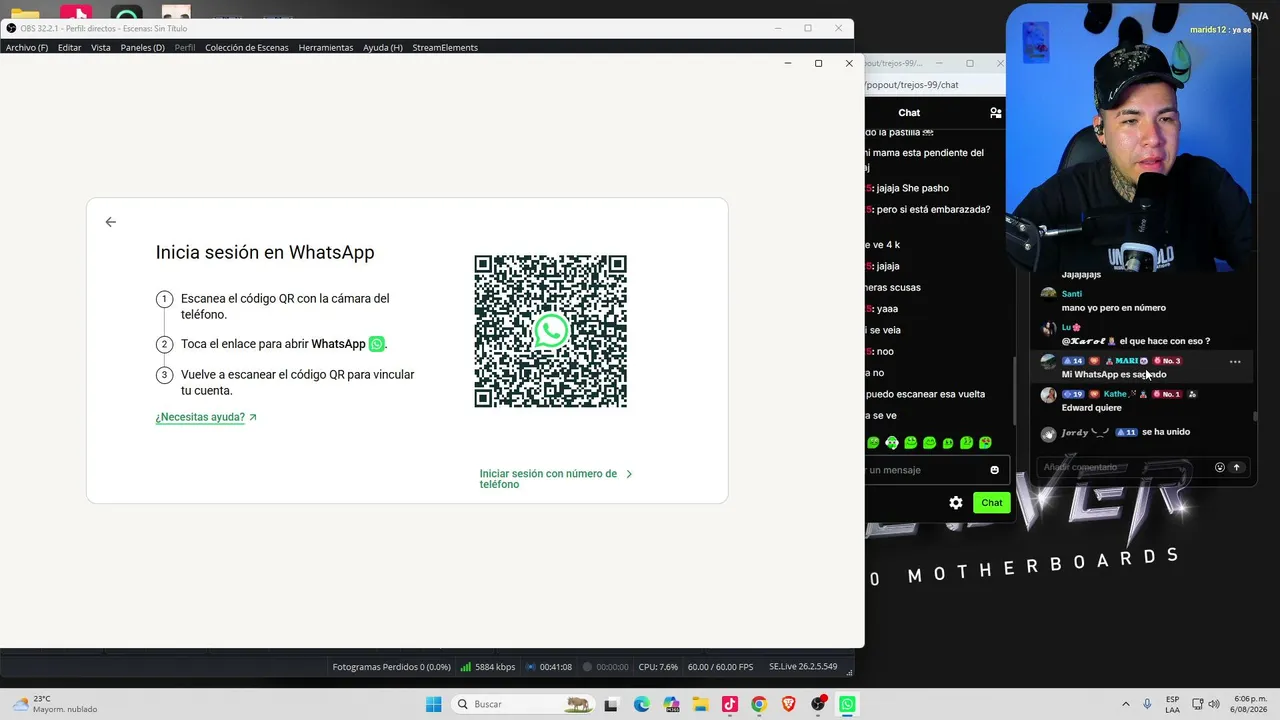Click the popout chat address bar URL
This screenshot has width=1280, height=720.
(913, 85)
